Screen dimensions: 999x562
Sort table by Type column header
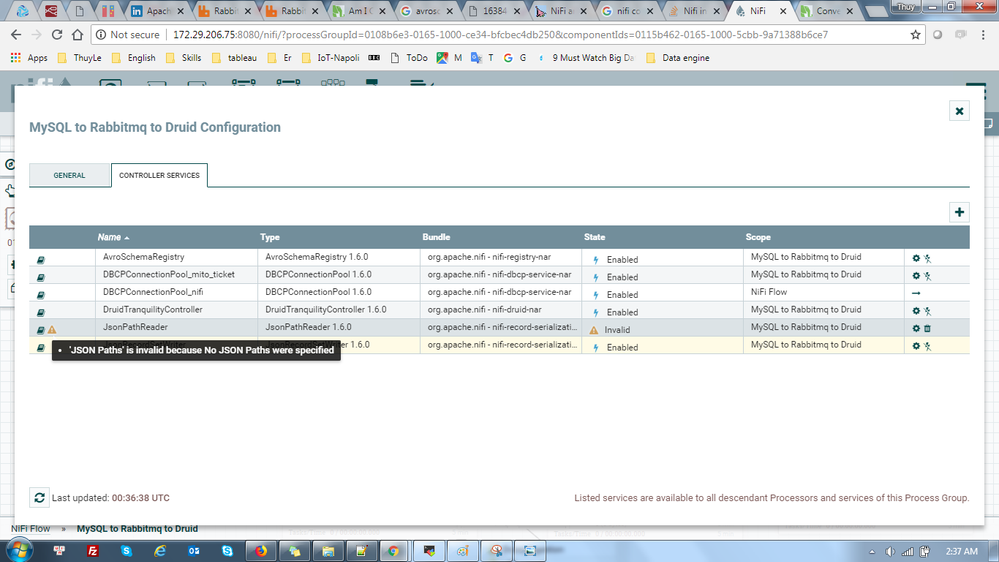click(270, 237)
